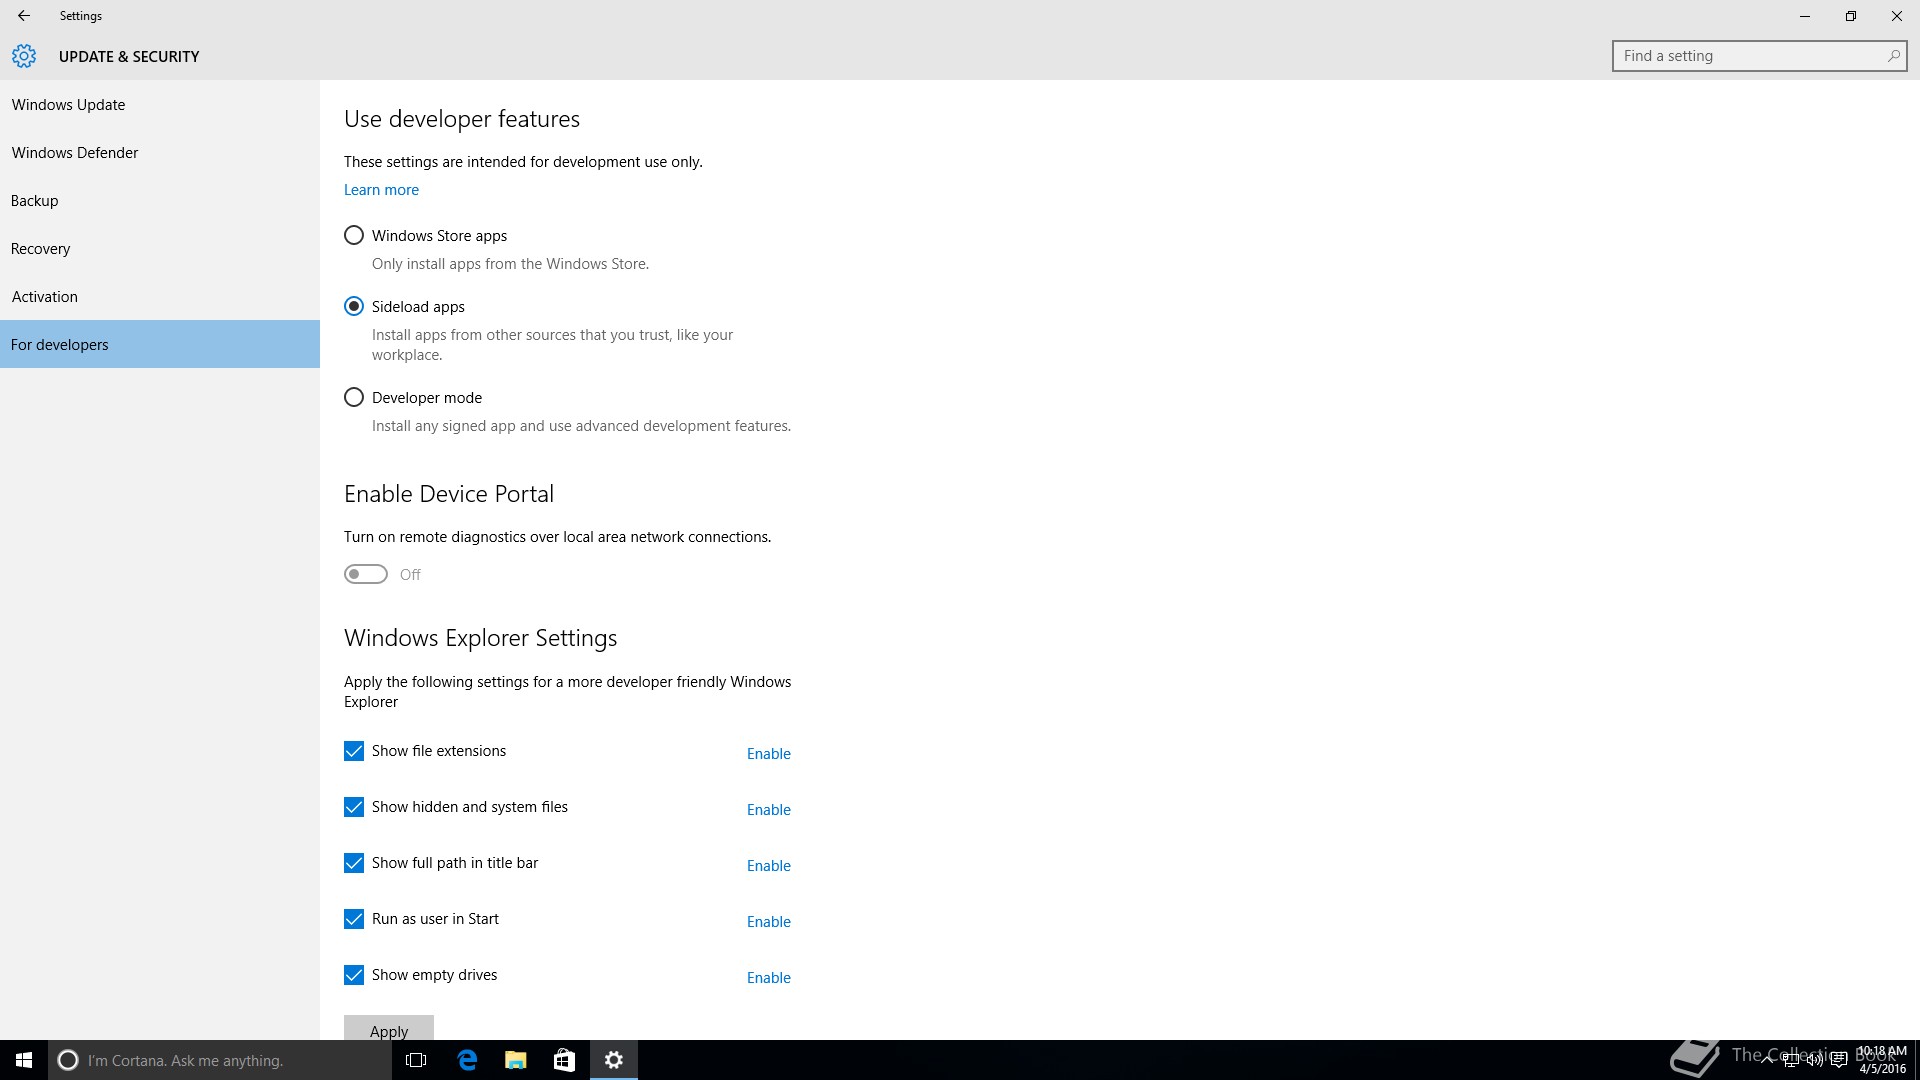Click the Update & Security gear icon
1920x1080 pixels.
24,56
